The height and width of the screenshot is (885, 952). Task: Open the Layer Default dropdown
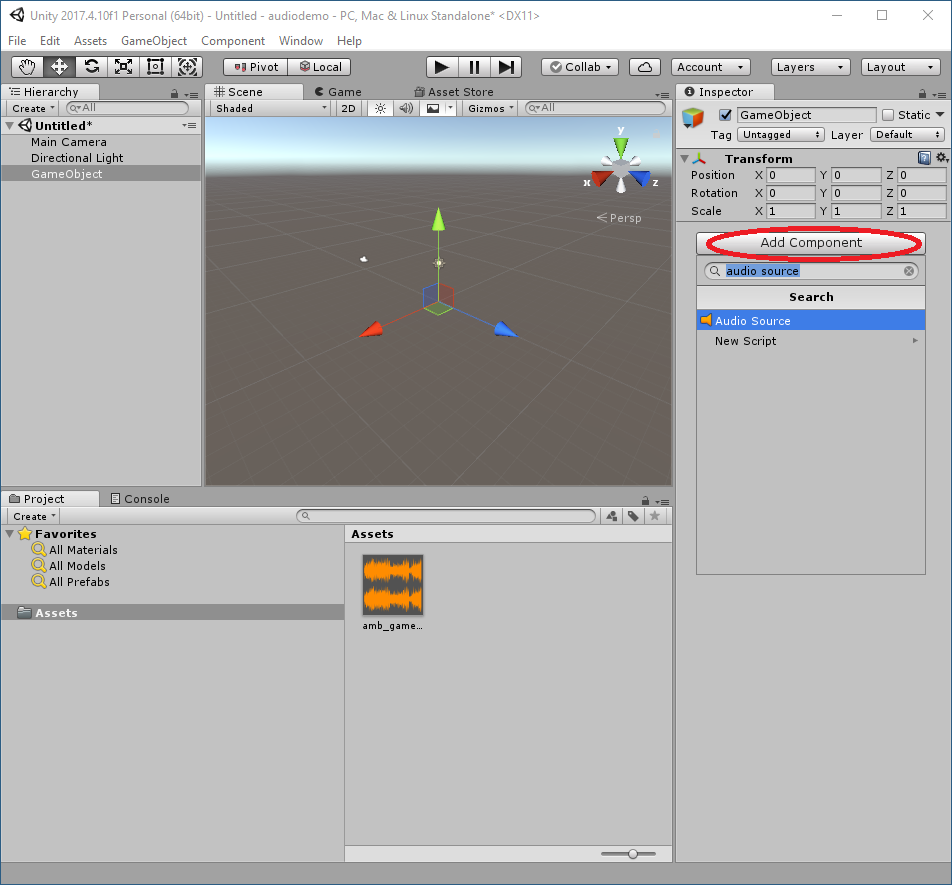click(908, 135)
